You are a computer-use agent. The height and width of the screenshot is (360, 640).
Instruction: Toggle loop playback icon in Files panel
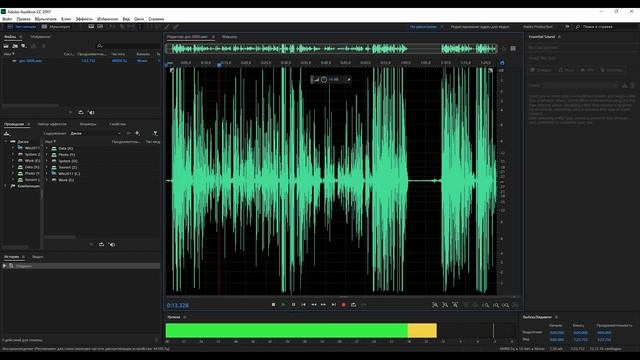(x=81, y=112)
